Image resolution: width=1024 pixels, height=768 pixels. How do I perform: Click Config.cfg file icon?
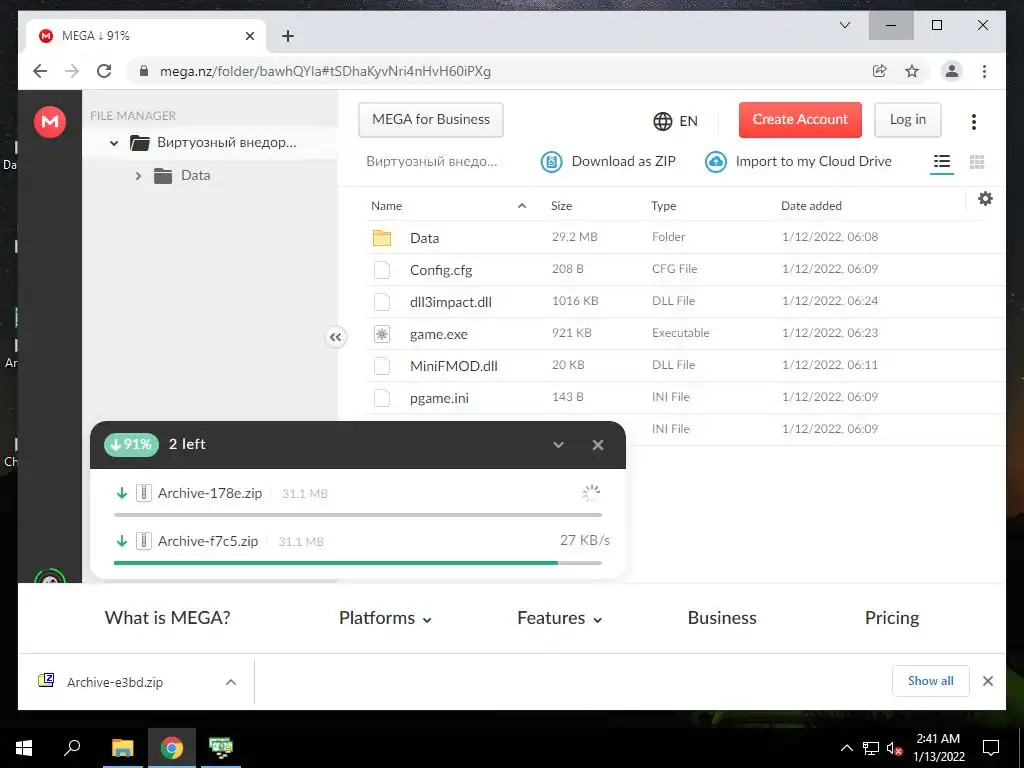382,270
